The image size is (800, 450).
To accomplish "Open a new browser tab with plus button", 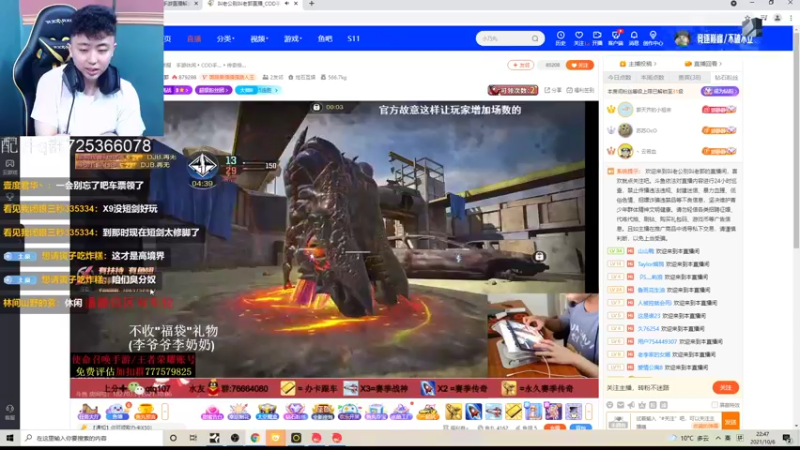I will (311, 4).
